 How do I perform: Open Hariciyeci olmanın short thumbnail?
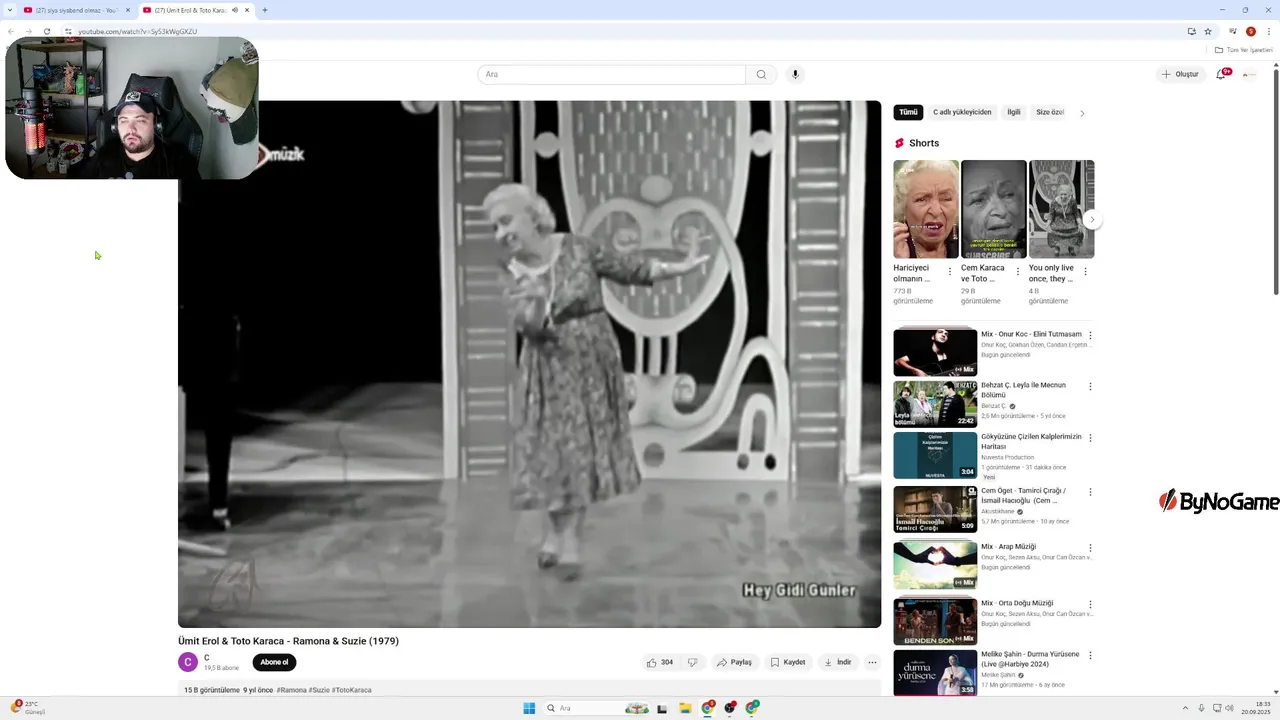(926, 209)
